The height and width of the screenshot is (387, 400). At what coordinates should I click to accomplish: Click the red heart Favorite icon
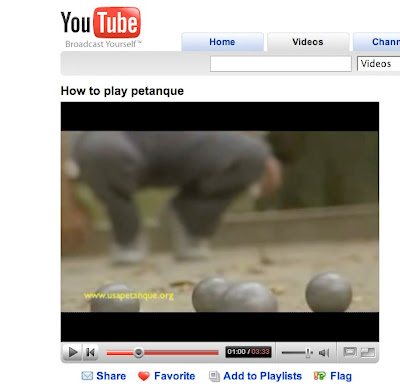pyautogui.click(x=144, y=376)
